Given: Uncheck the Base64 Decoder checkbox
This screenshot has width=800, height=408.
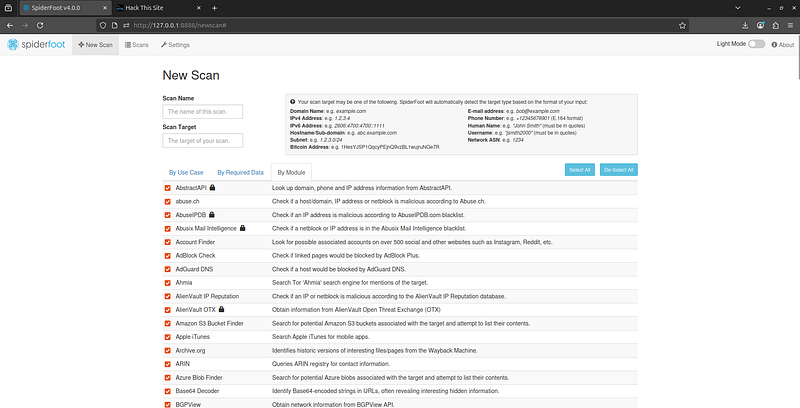Looking at the screenshot, I should 167,391.
